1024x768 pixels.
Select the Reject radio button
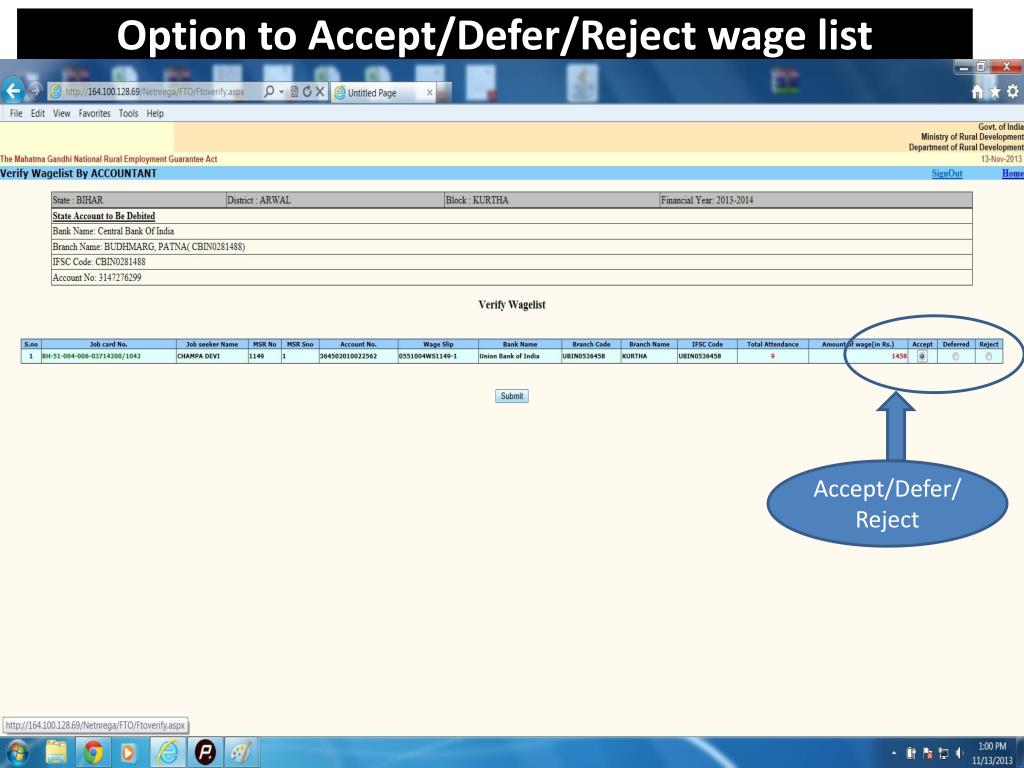coord(988,357)
